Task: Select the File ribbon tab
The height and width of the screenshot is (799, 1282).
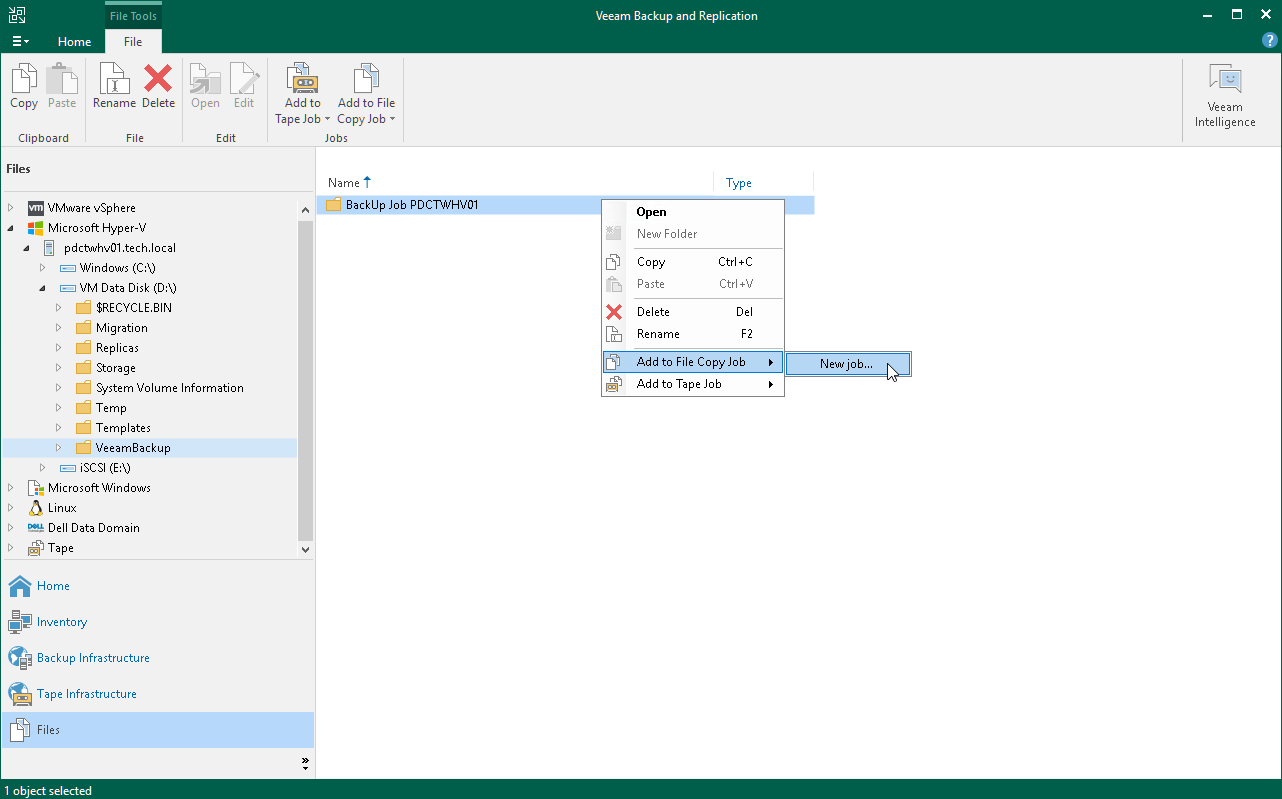Action: 133,42
